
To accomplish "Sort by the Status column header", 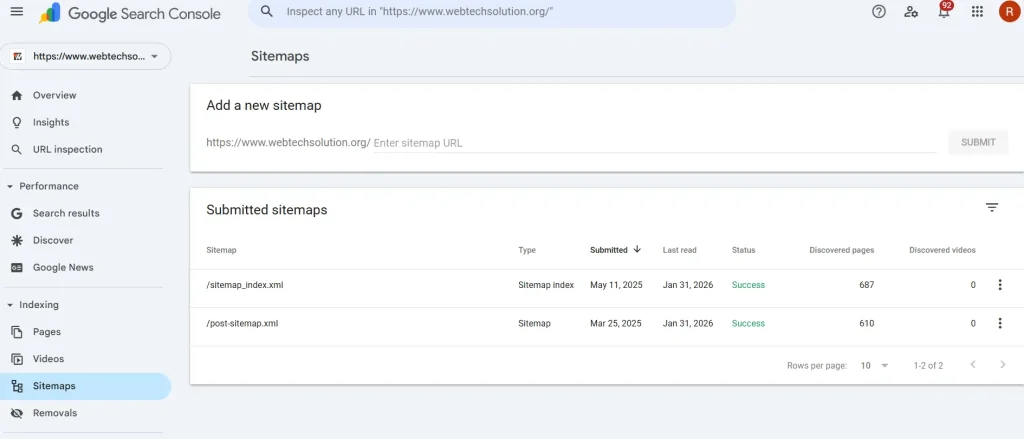I will (743, 250).
